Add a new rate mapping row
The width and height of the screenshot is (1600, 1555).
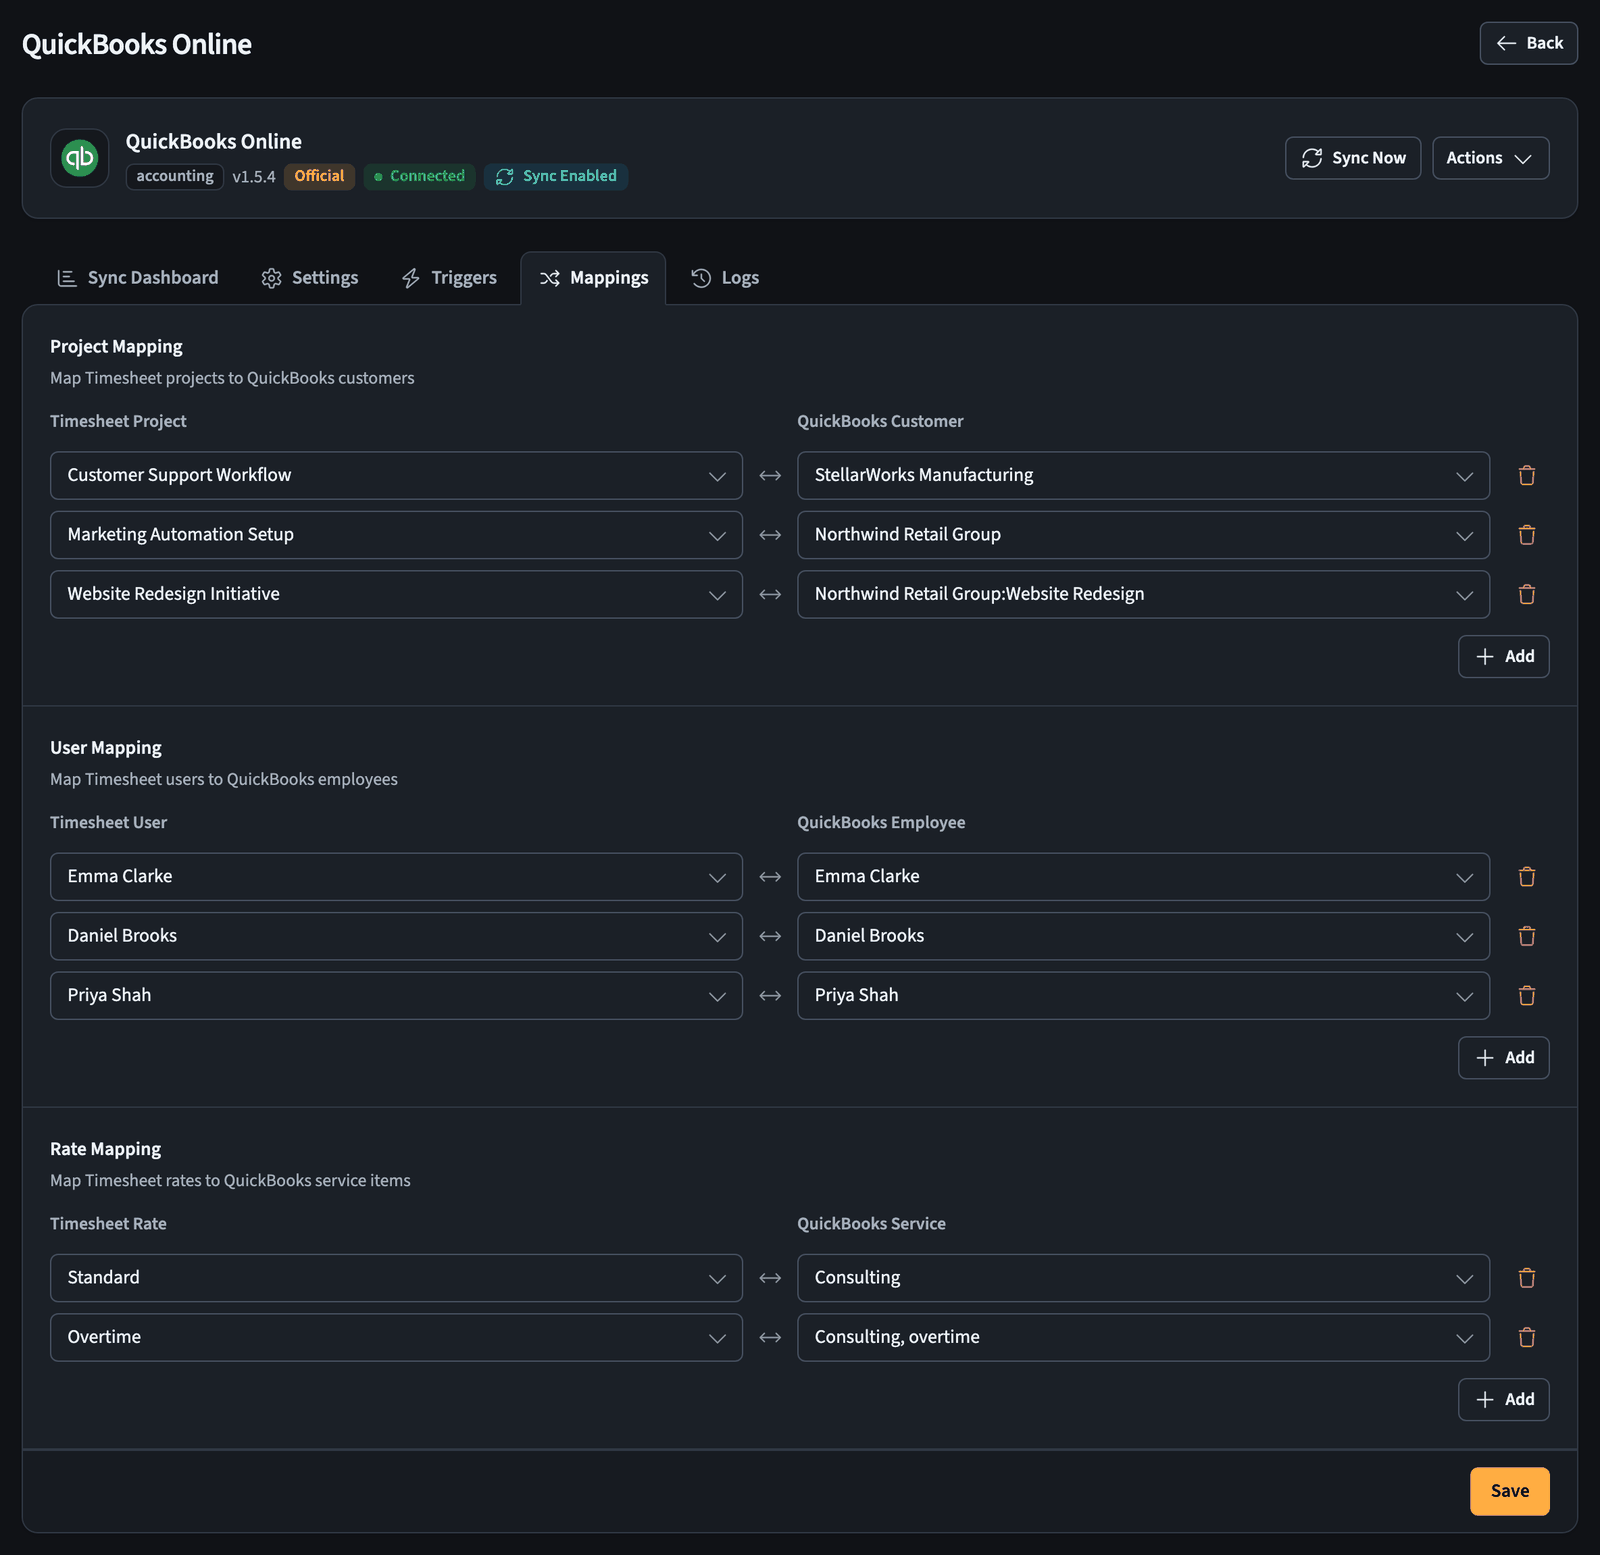pos(1504,1400)
